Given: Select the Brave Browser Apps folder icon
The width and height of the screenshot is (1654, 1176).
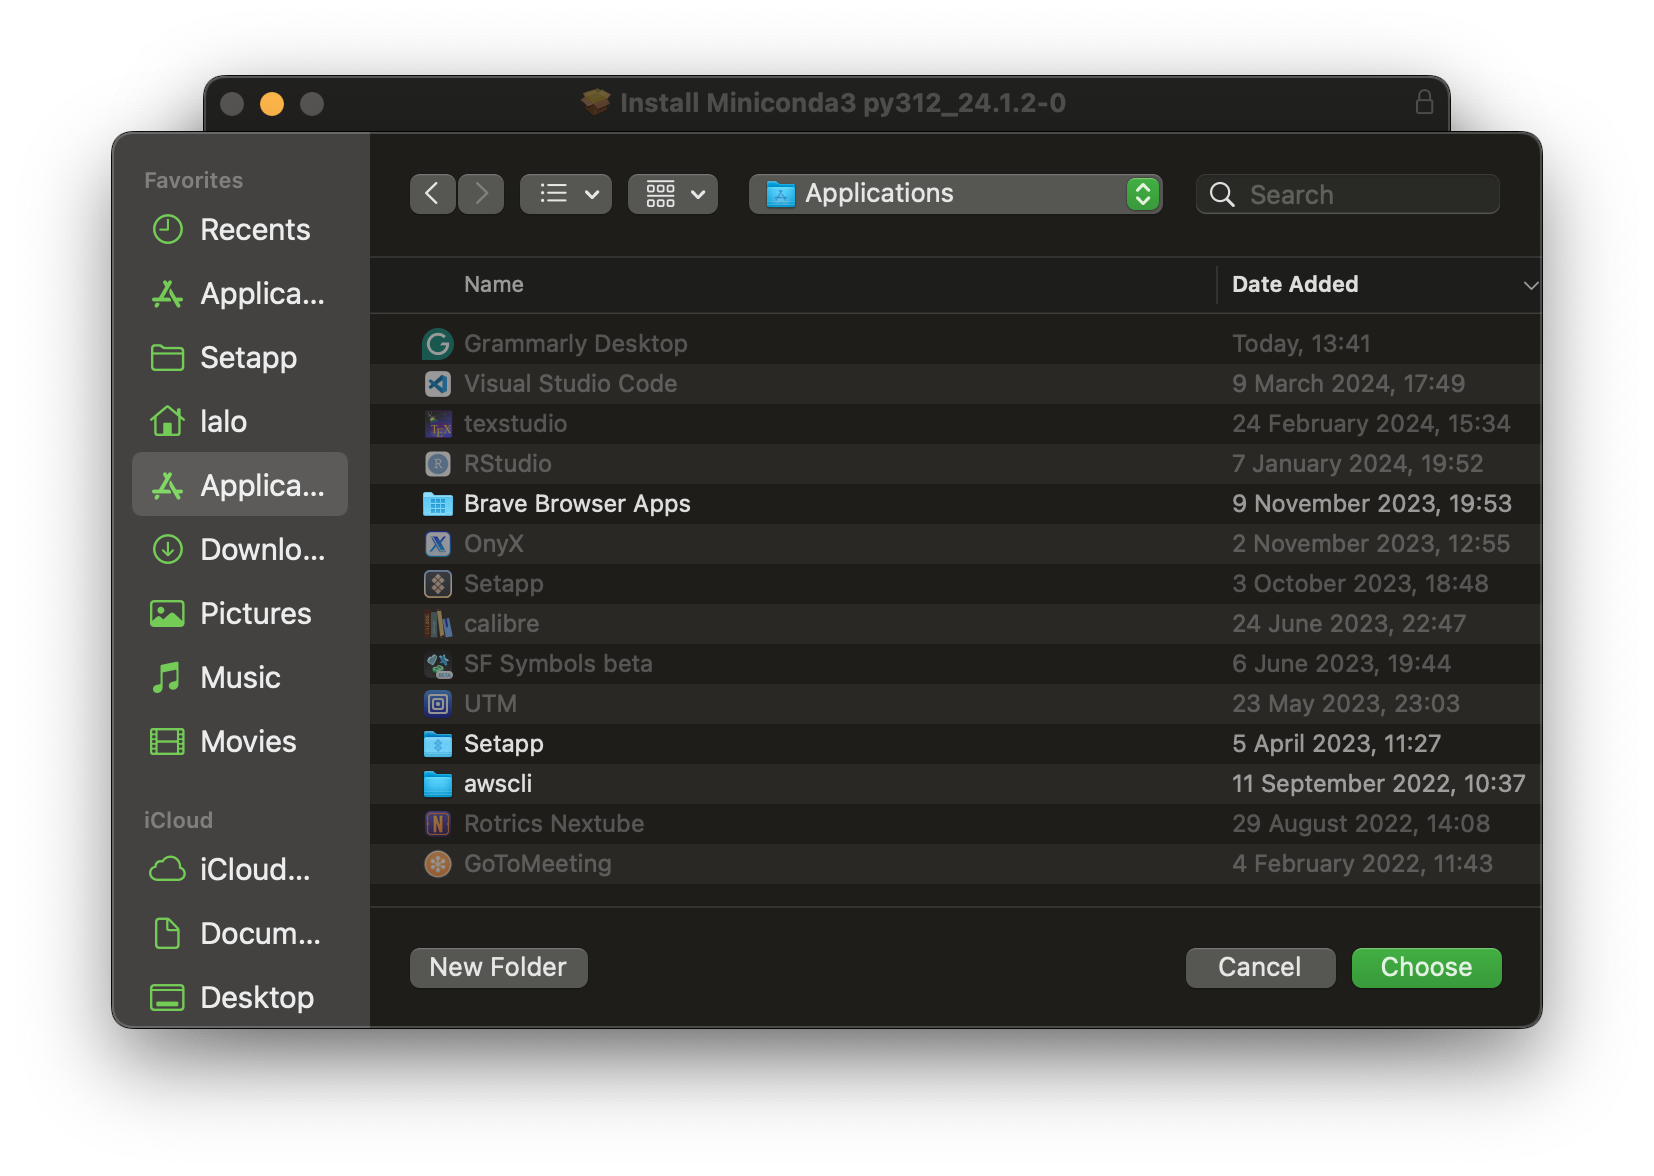Looking at the screenshot, I should (438, 504).
